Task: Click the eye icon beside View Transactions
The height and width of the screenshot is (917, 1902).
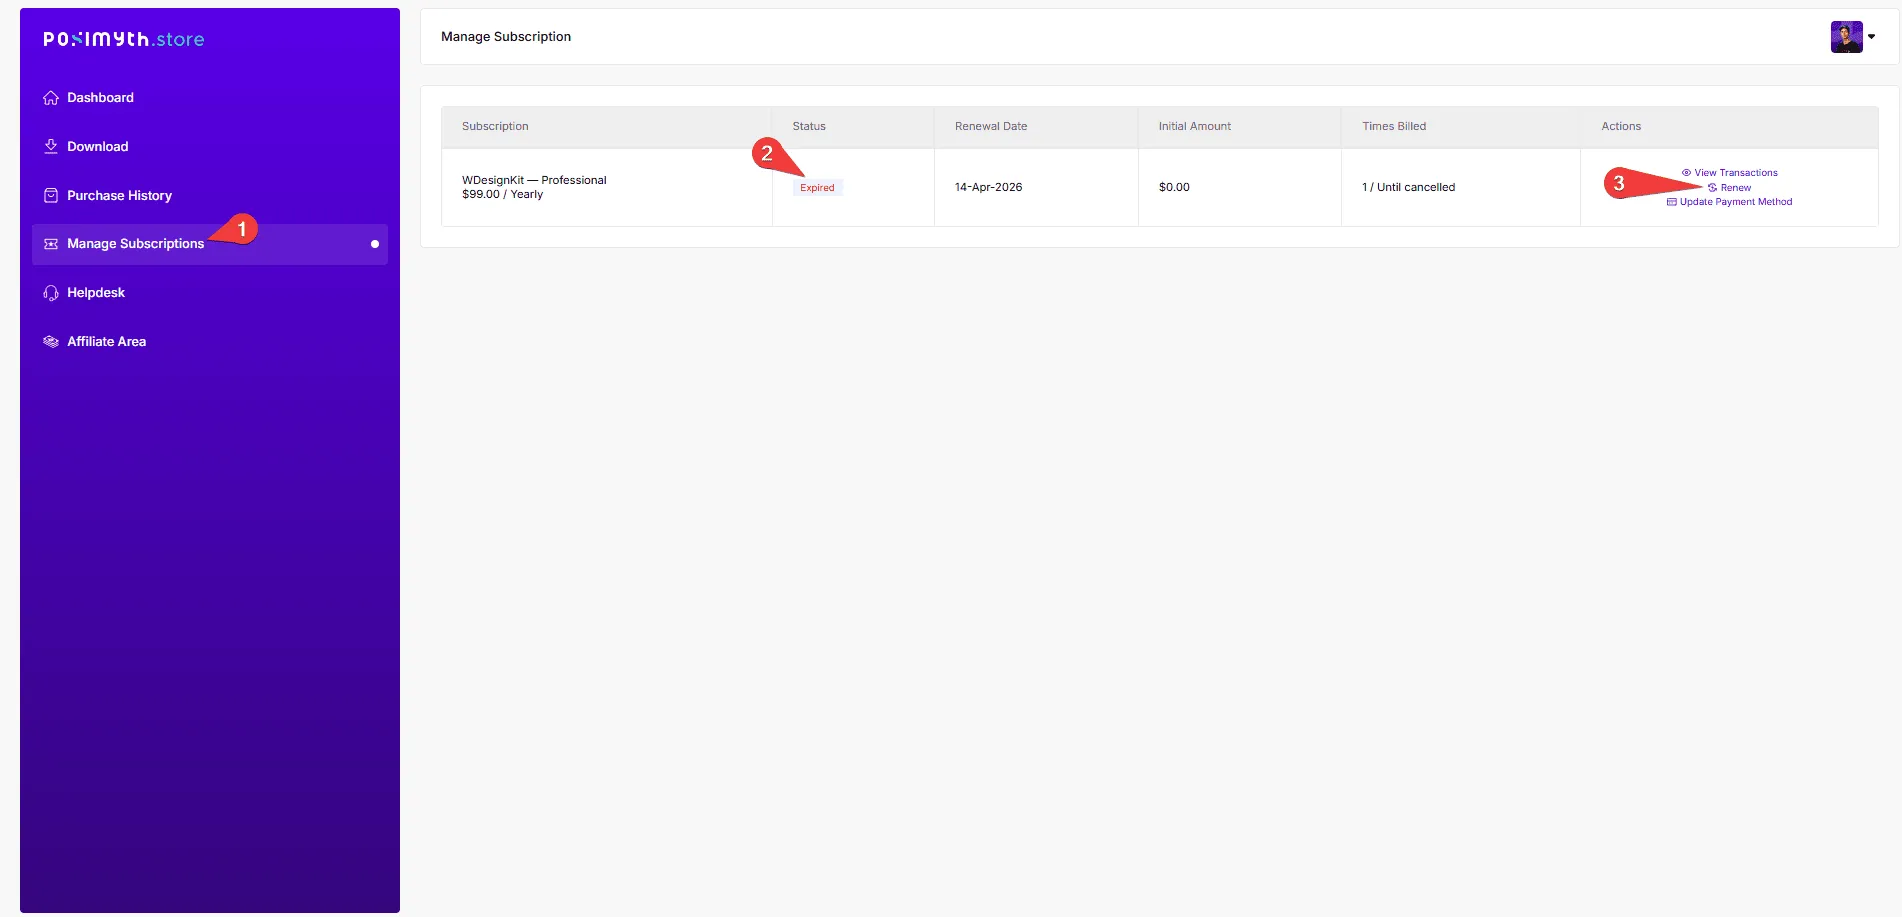Action: tap(1686, 173)
